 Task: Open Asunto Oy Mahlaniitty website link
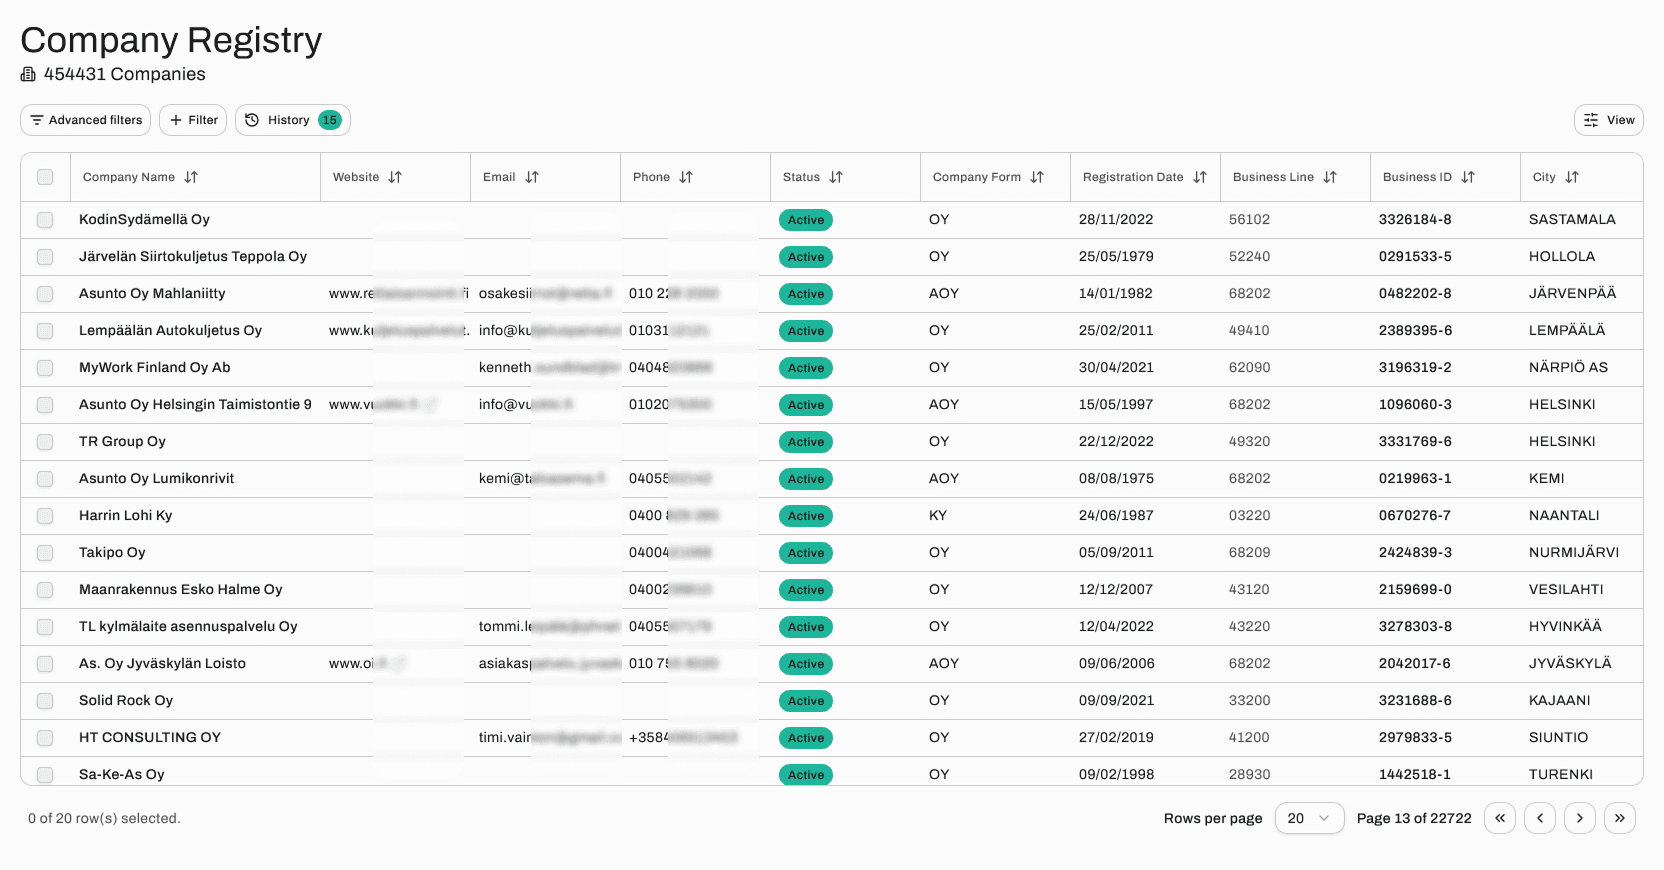click(x=397, y=294)
